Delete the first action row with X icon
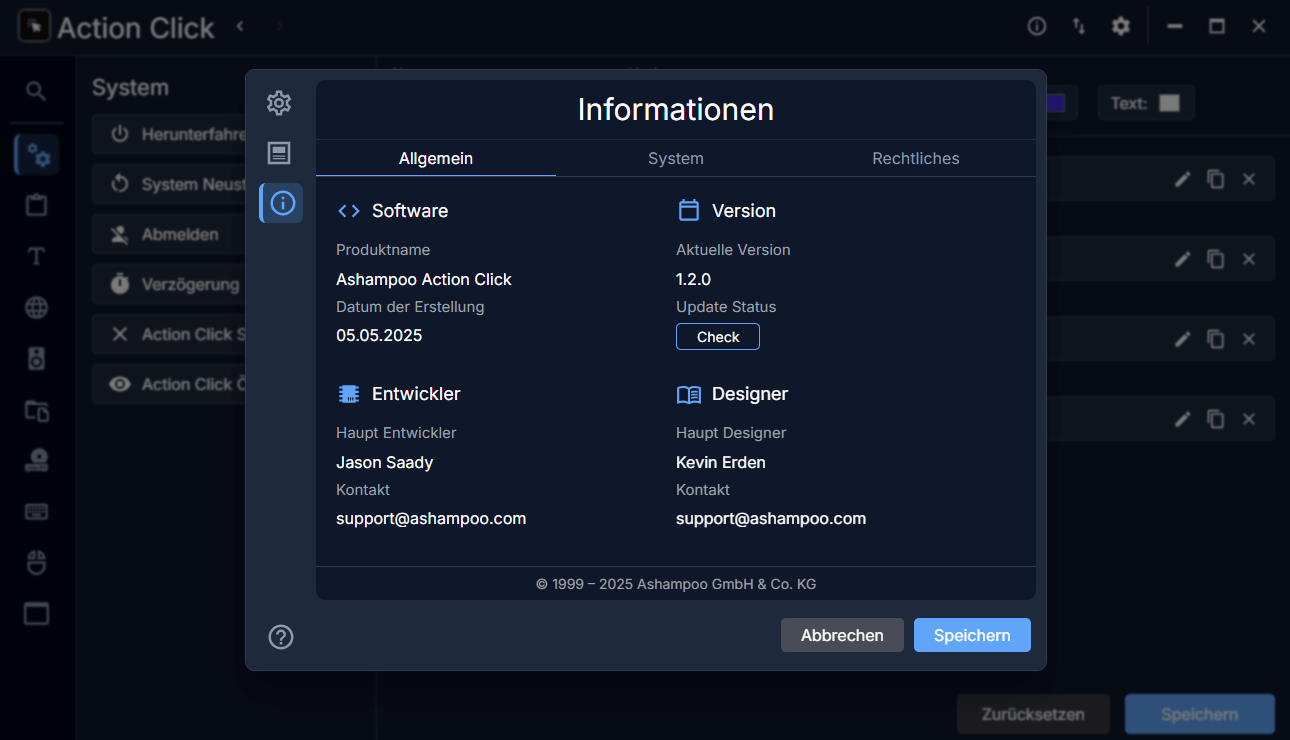 pyautogui.click(x=1249, y=179)
